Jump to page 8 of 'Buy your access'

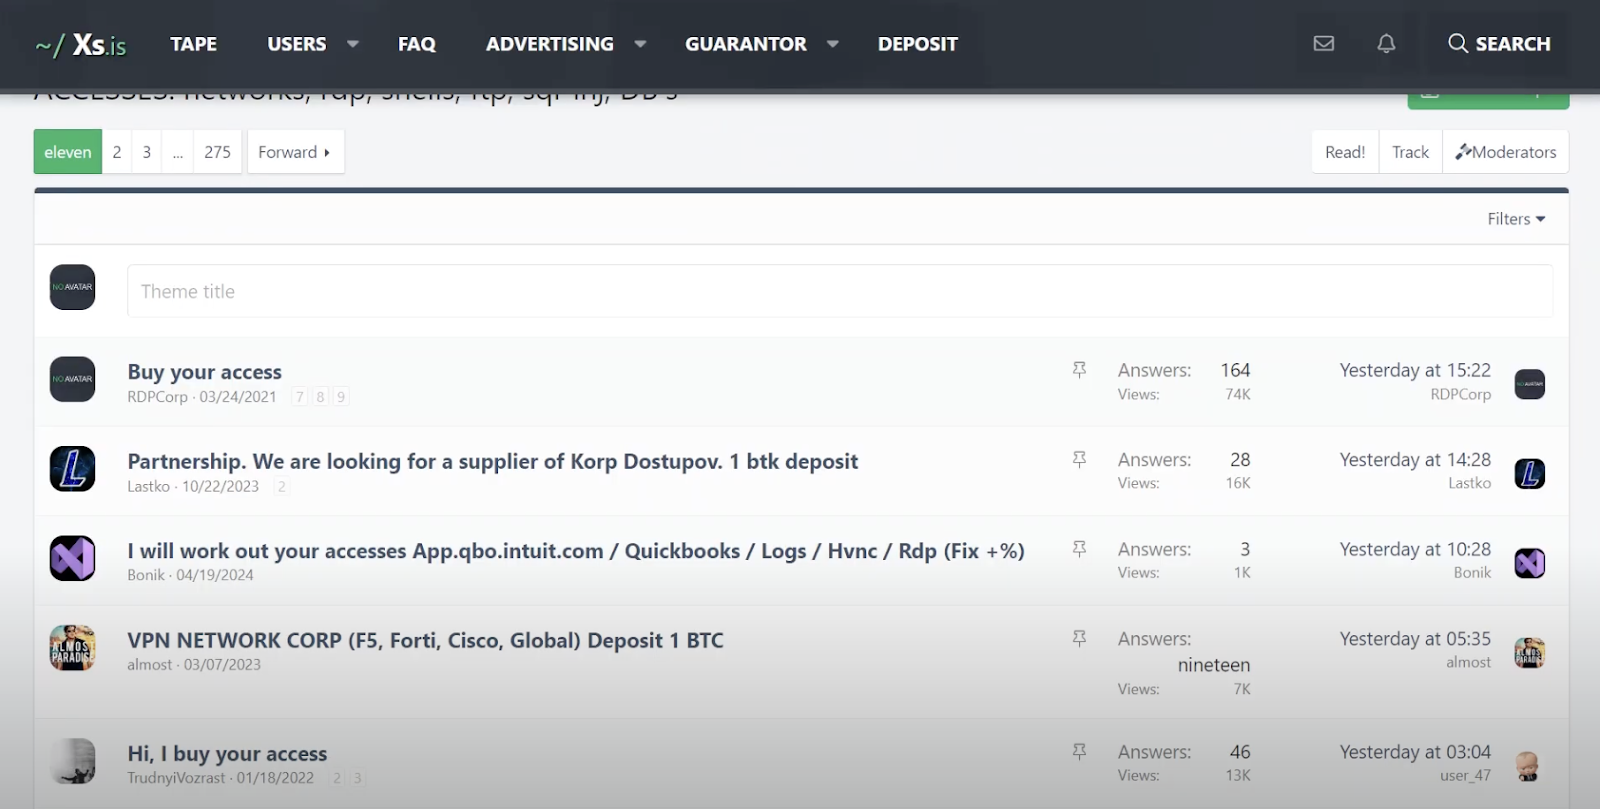tap(320, 397)
